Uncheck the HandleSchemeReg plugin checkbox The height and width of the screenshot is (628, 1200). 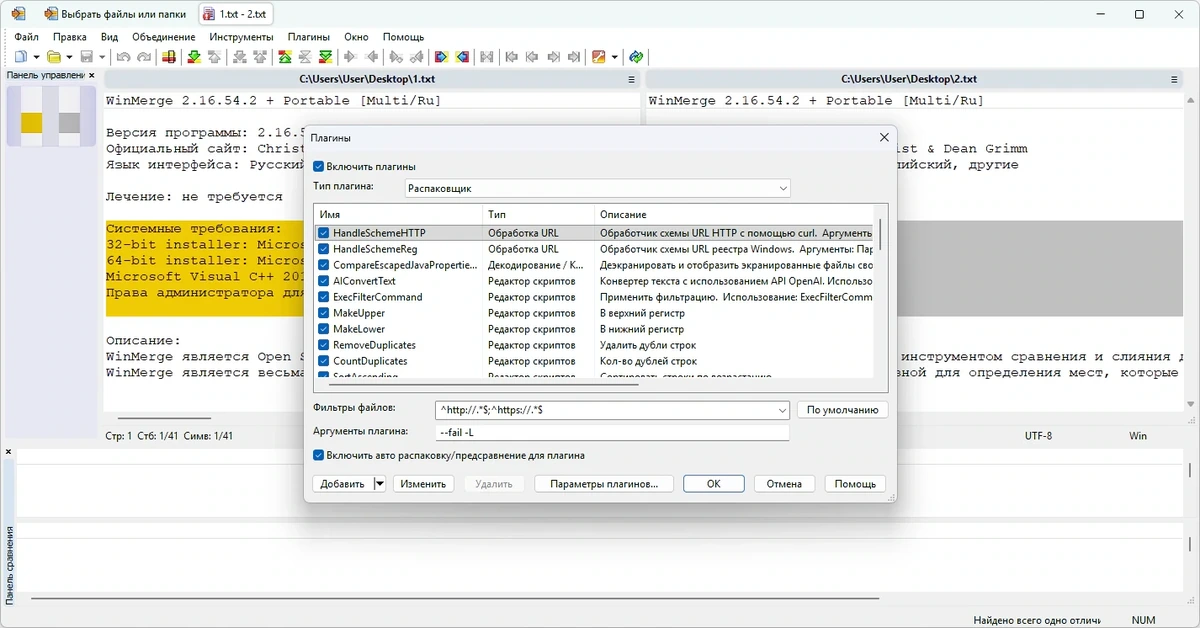point(324,249)
